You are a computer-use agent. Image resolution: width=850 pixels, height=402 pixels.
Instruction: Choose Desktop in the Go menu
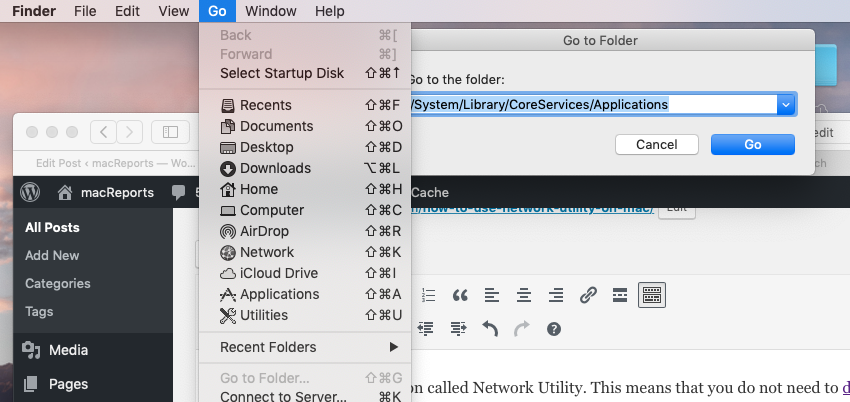point(305,147)
